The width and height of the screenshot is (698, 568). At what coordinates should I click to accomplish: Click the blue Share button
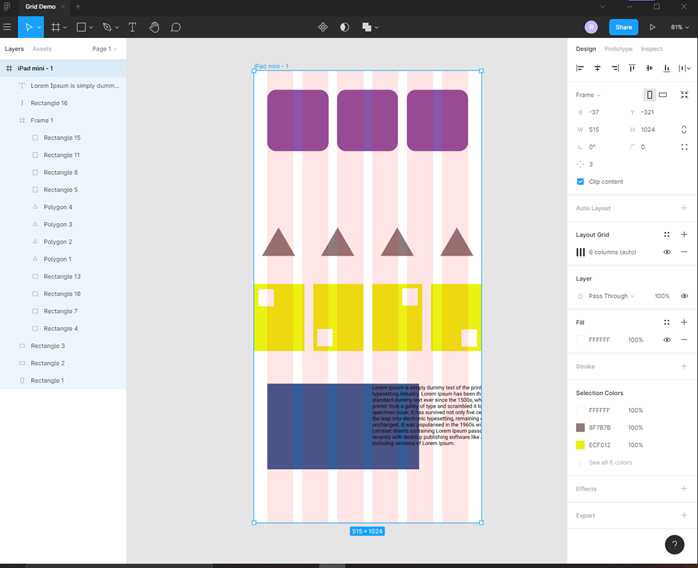[623, 27]
